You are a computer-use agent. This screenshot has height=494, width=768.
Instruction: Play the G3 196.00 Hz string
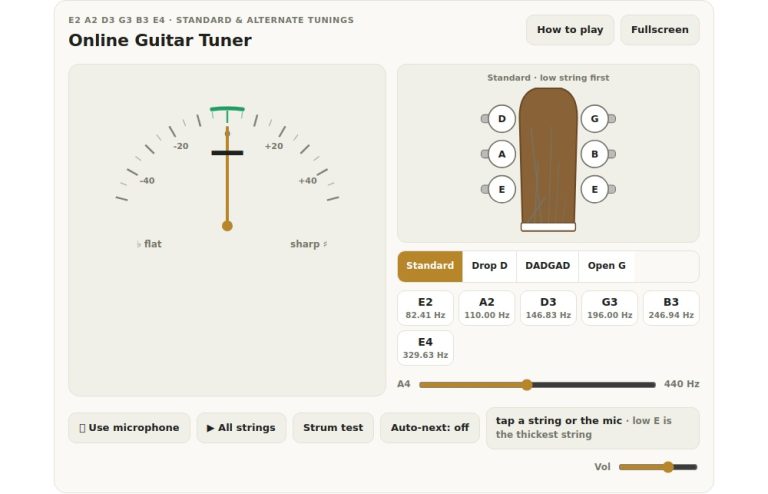(610, 308)
